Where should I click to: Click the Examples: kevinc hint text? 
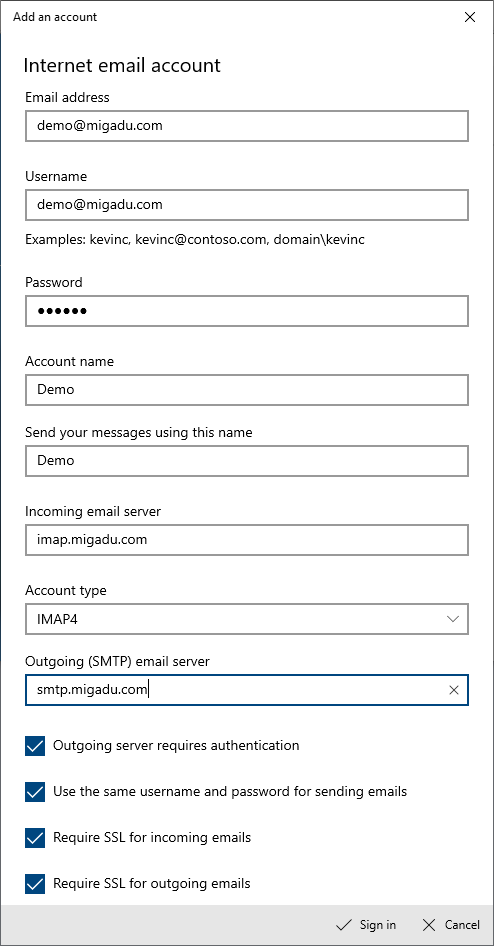(195, 240)
